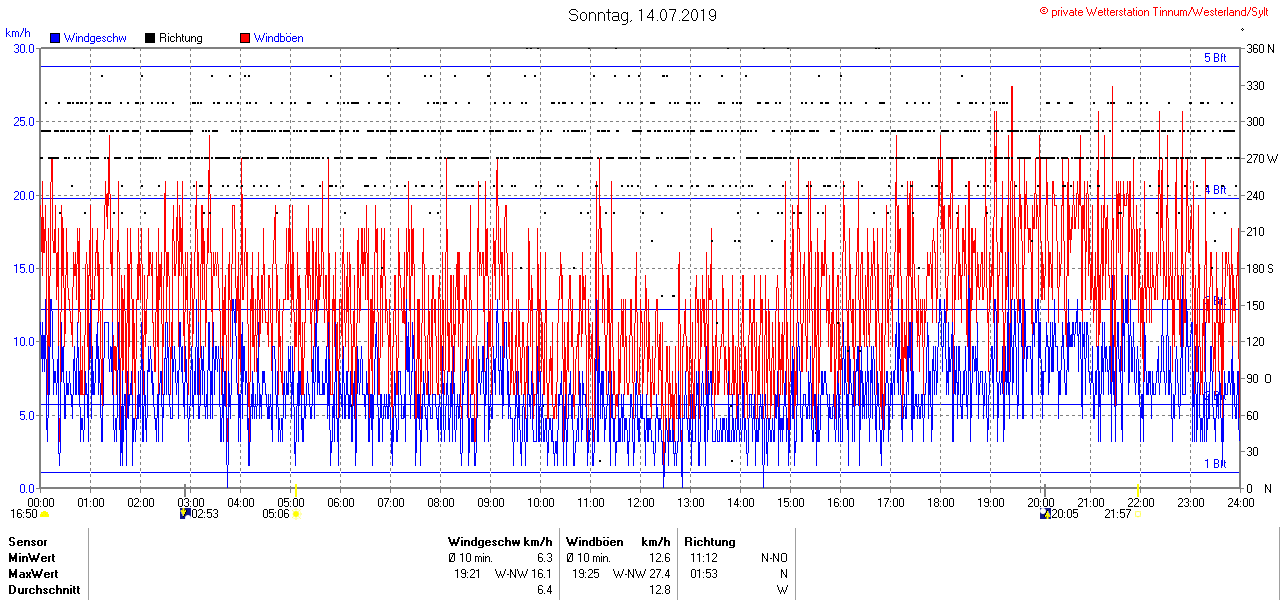Screen dimensions: 1280x600
Task: Click the 'km/h' axis unit label
Action: tap(17, 33)
